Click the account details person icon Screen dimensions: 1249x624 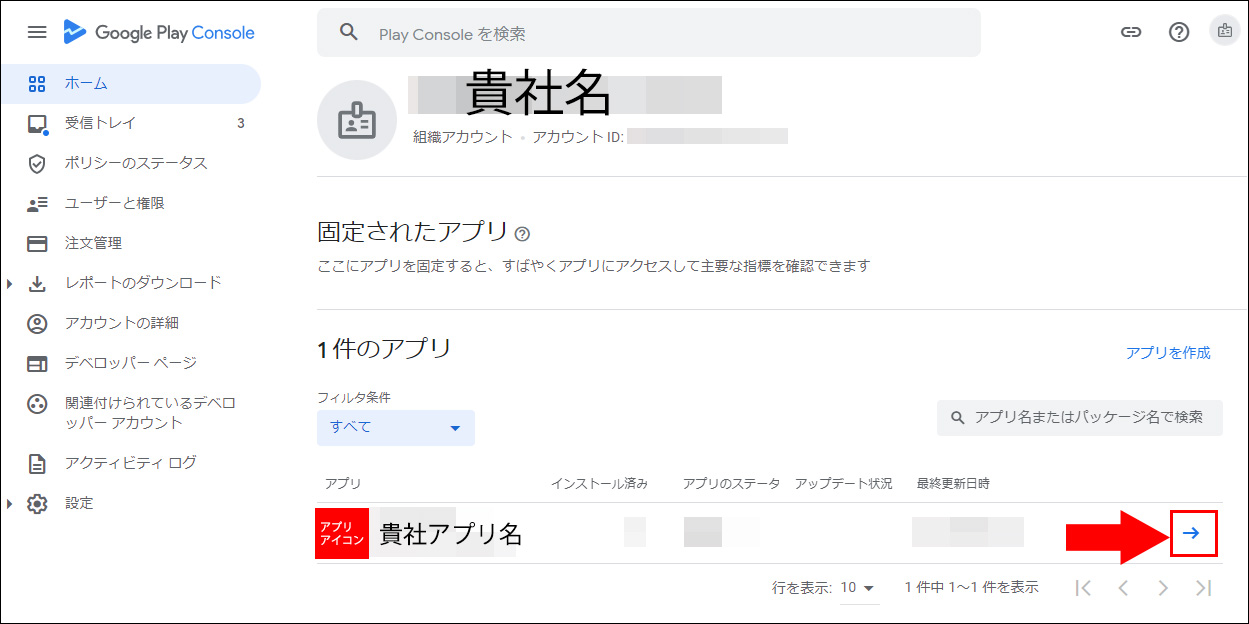(37, 324)
